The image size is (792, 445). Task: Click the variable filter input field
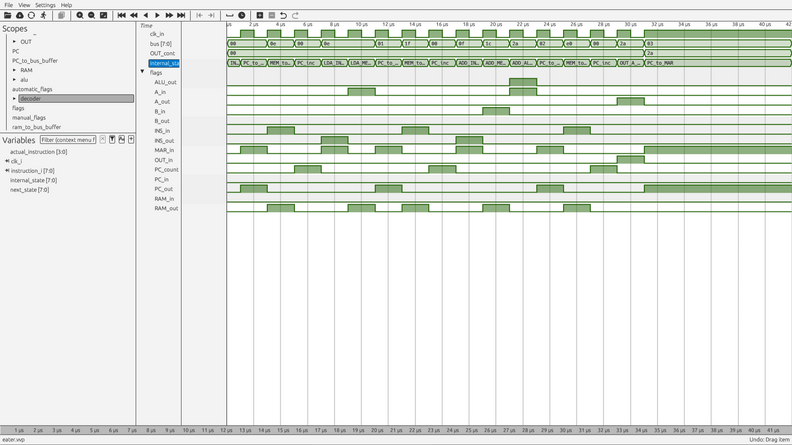pyautogui.click(x=68, y=139)
